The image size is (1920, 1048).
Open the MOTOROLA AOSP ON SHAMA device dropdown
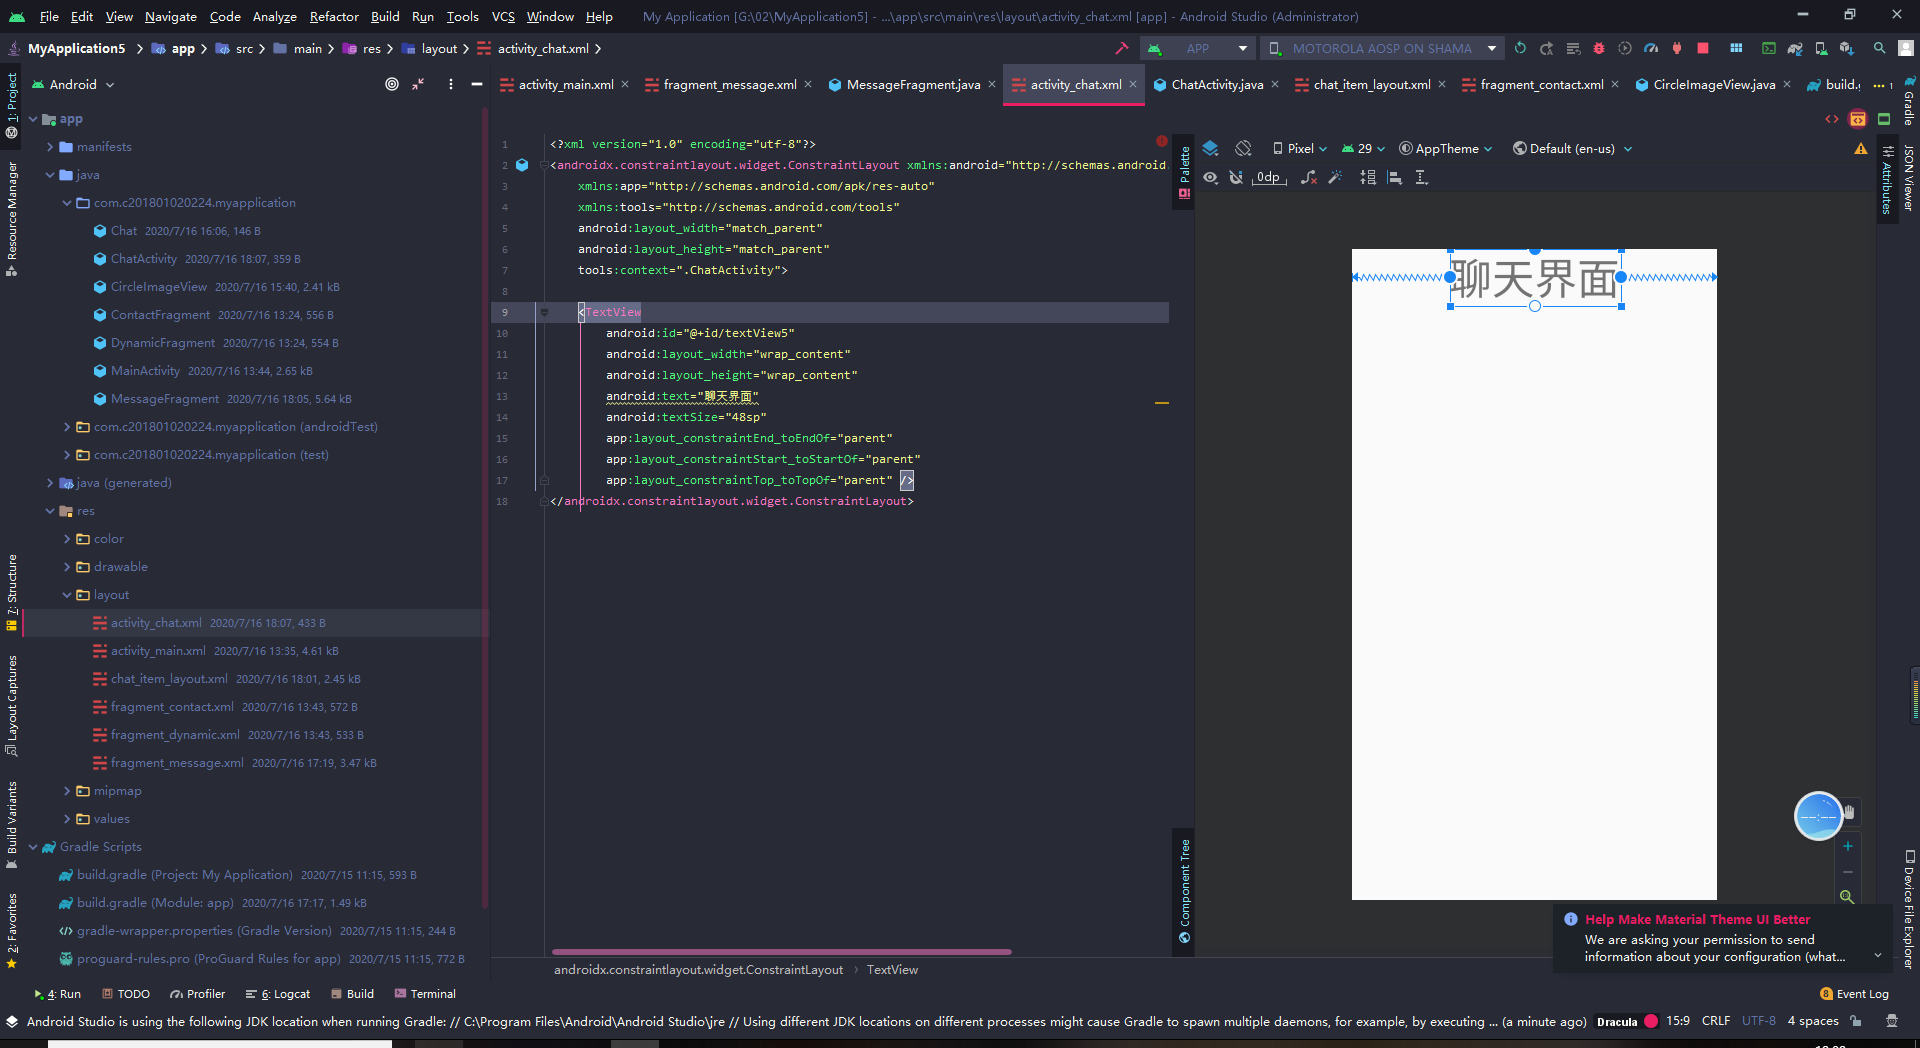coord(1382,48)
